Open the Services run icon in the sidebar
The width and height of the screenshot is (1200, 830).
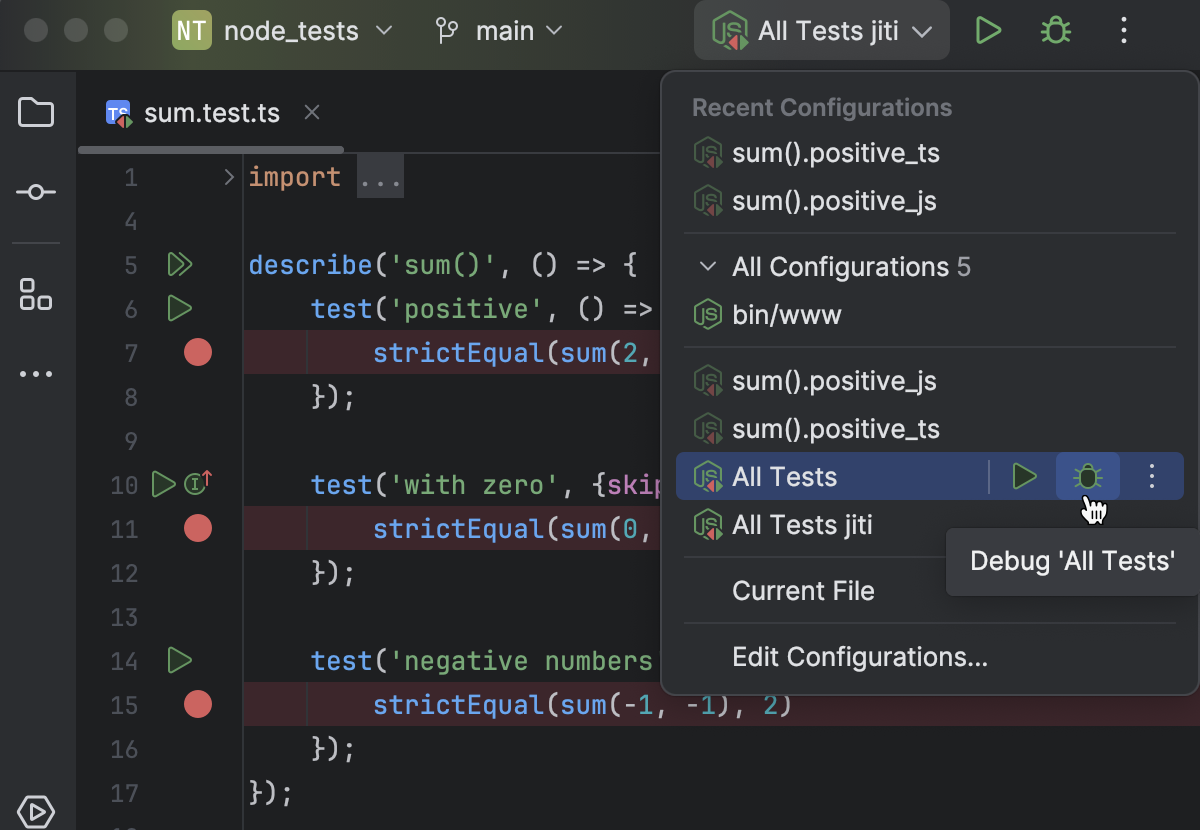coord(36,810)
